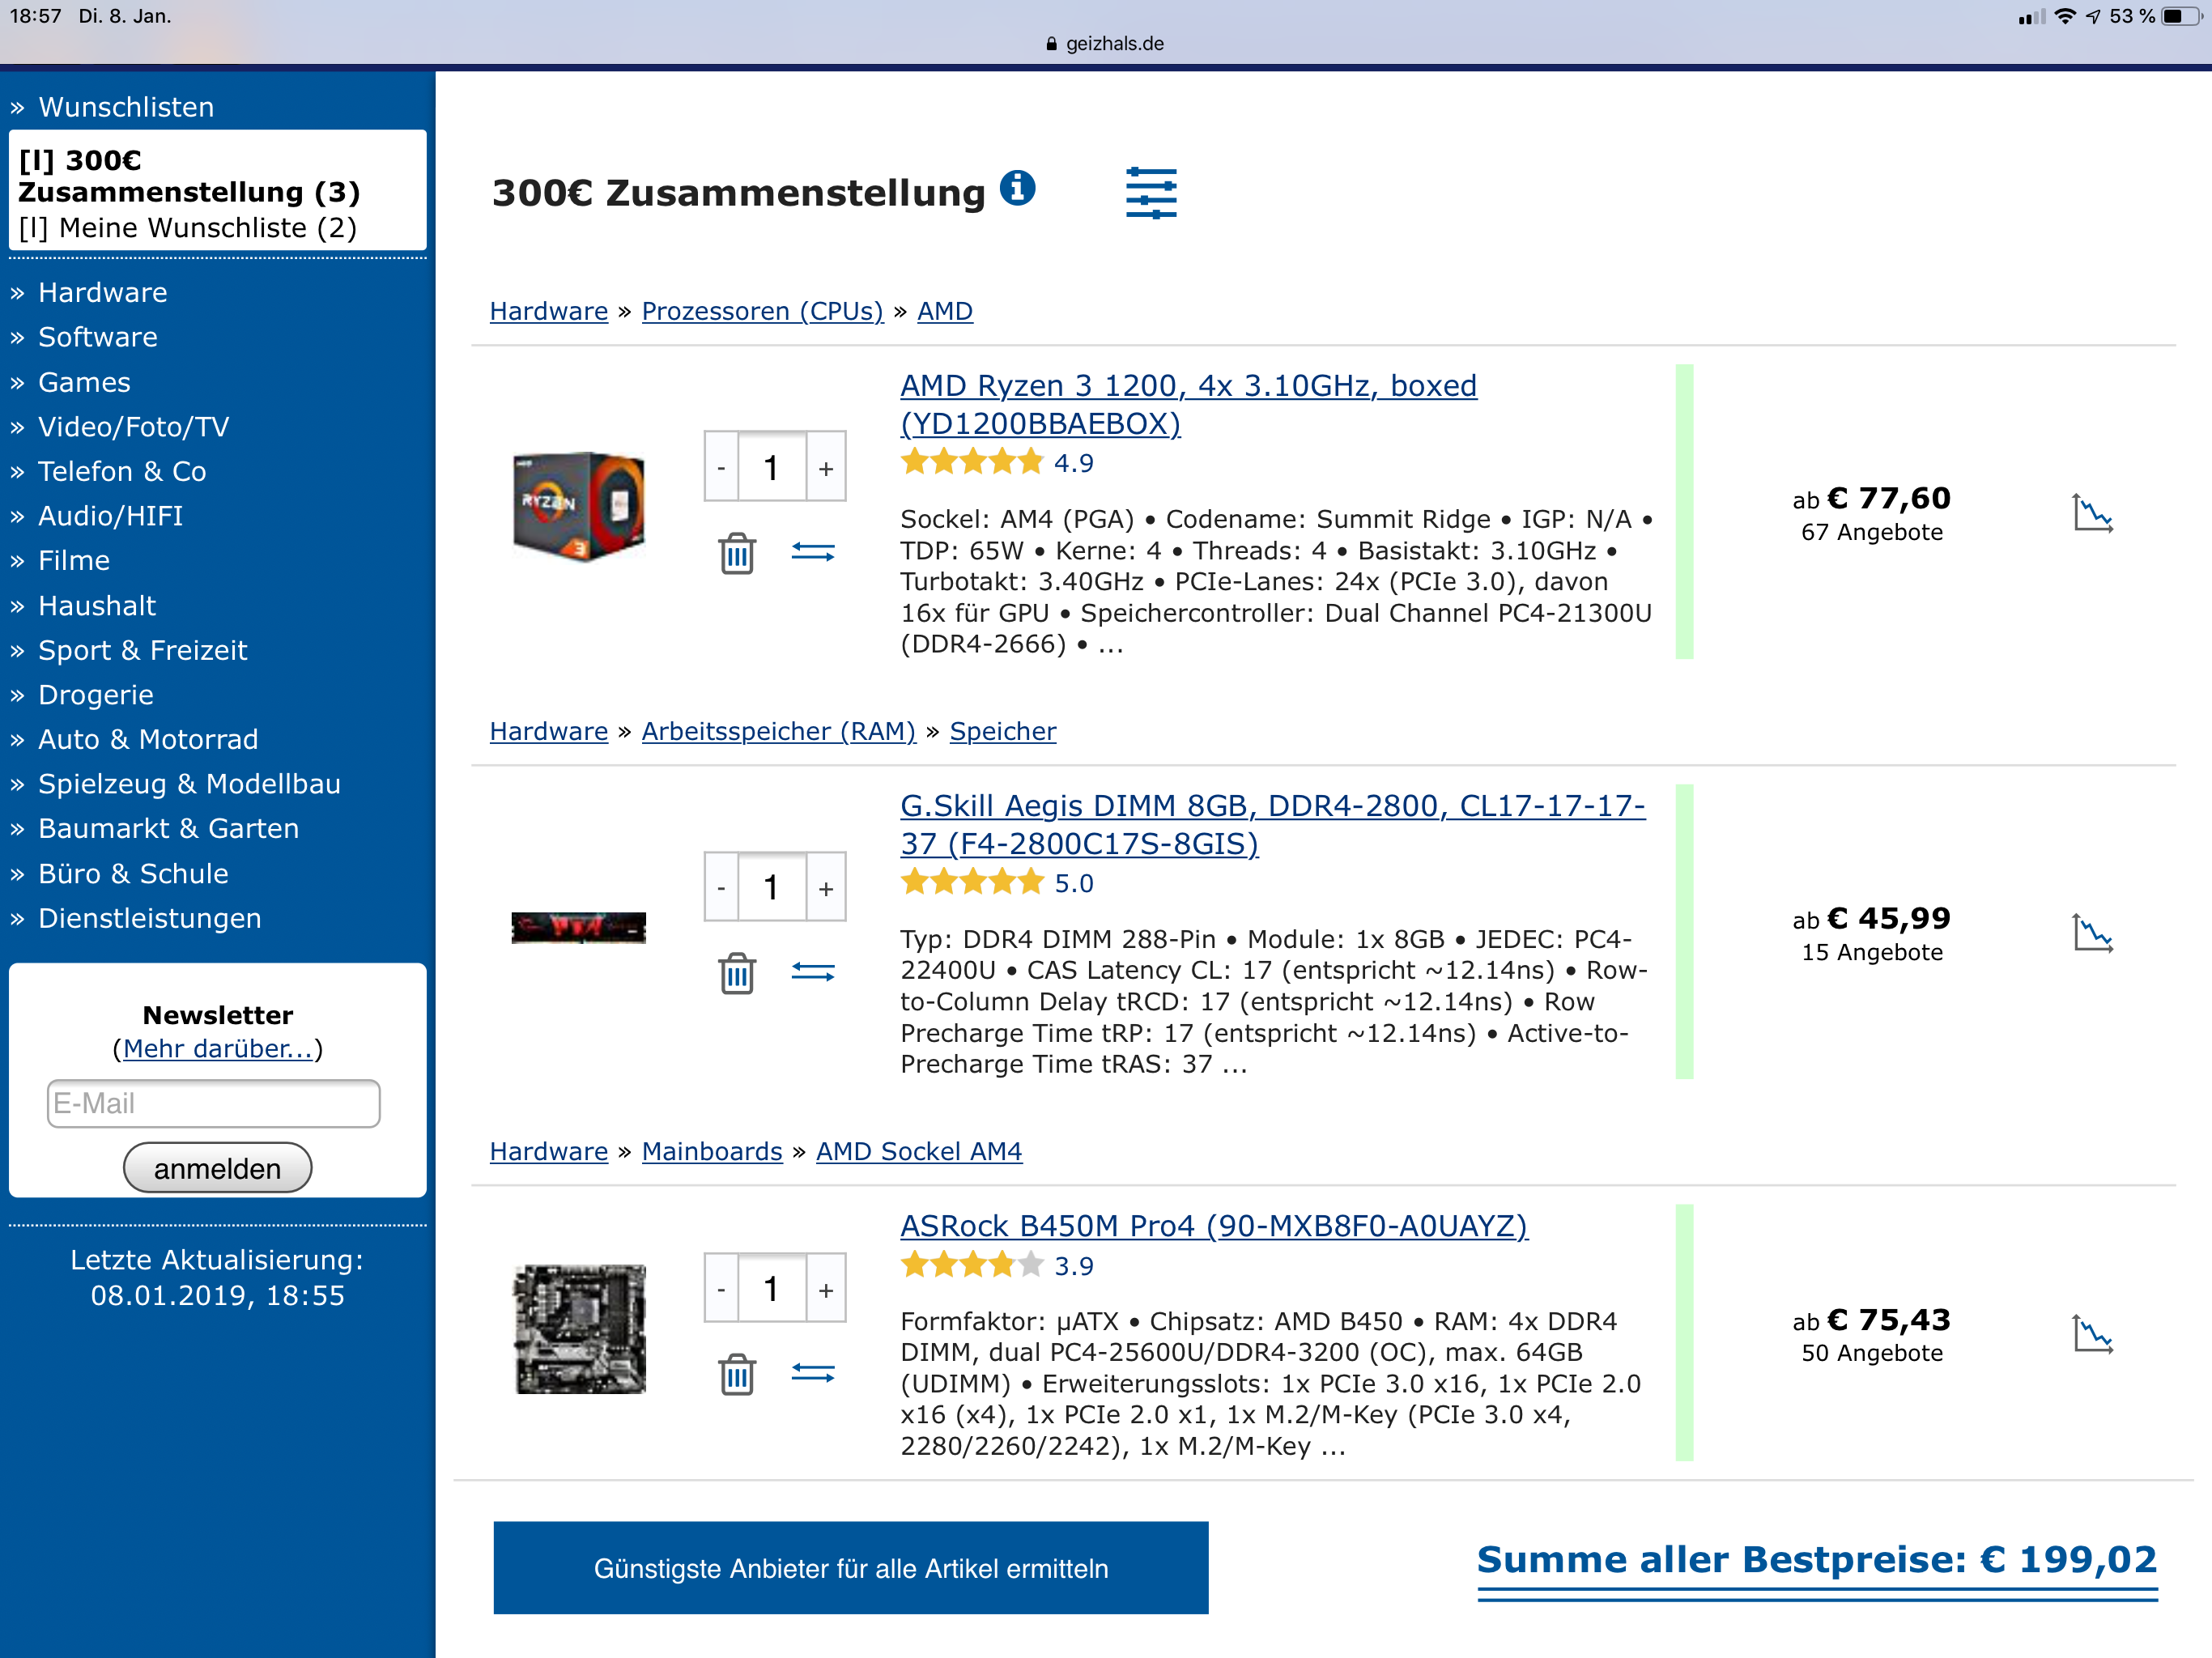Open wishlist settings sliders icon

1151,193
